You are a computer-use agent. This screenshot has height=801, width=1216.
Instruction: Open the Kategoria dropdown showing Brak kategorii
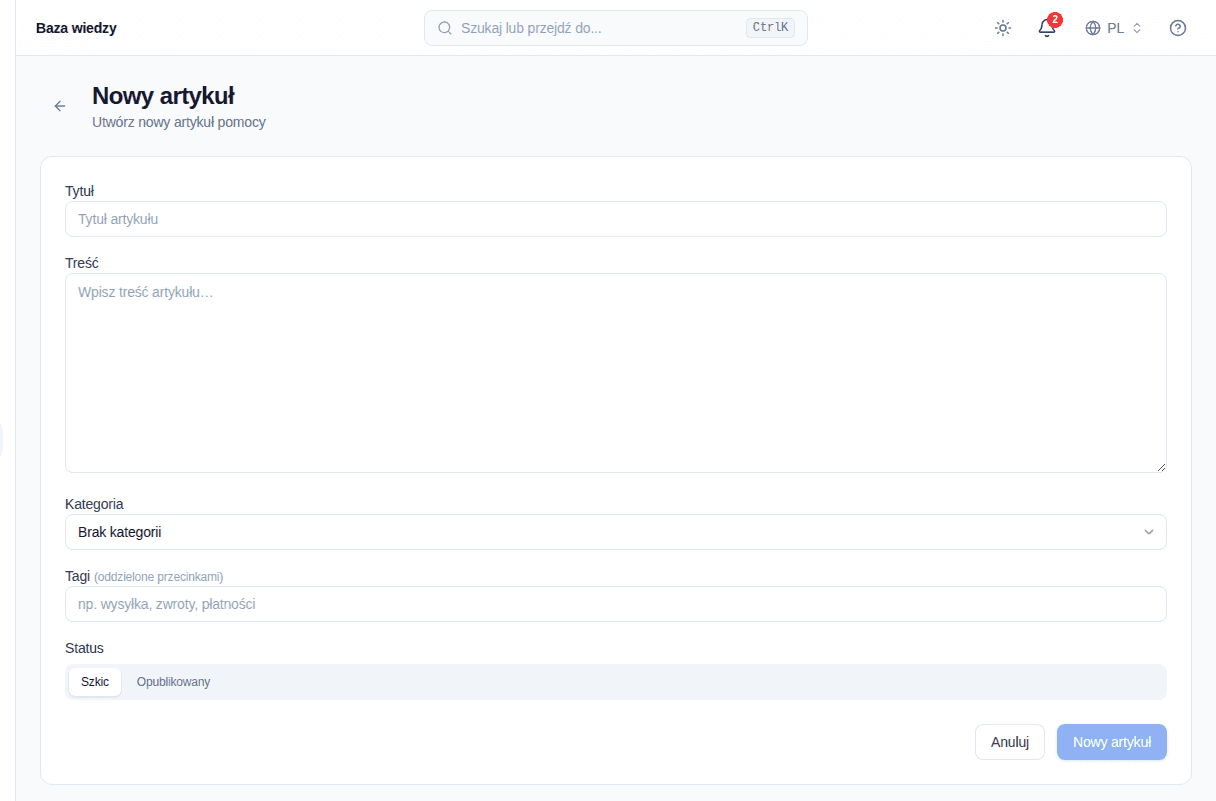tap(616, 532)
